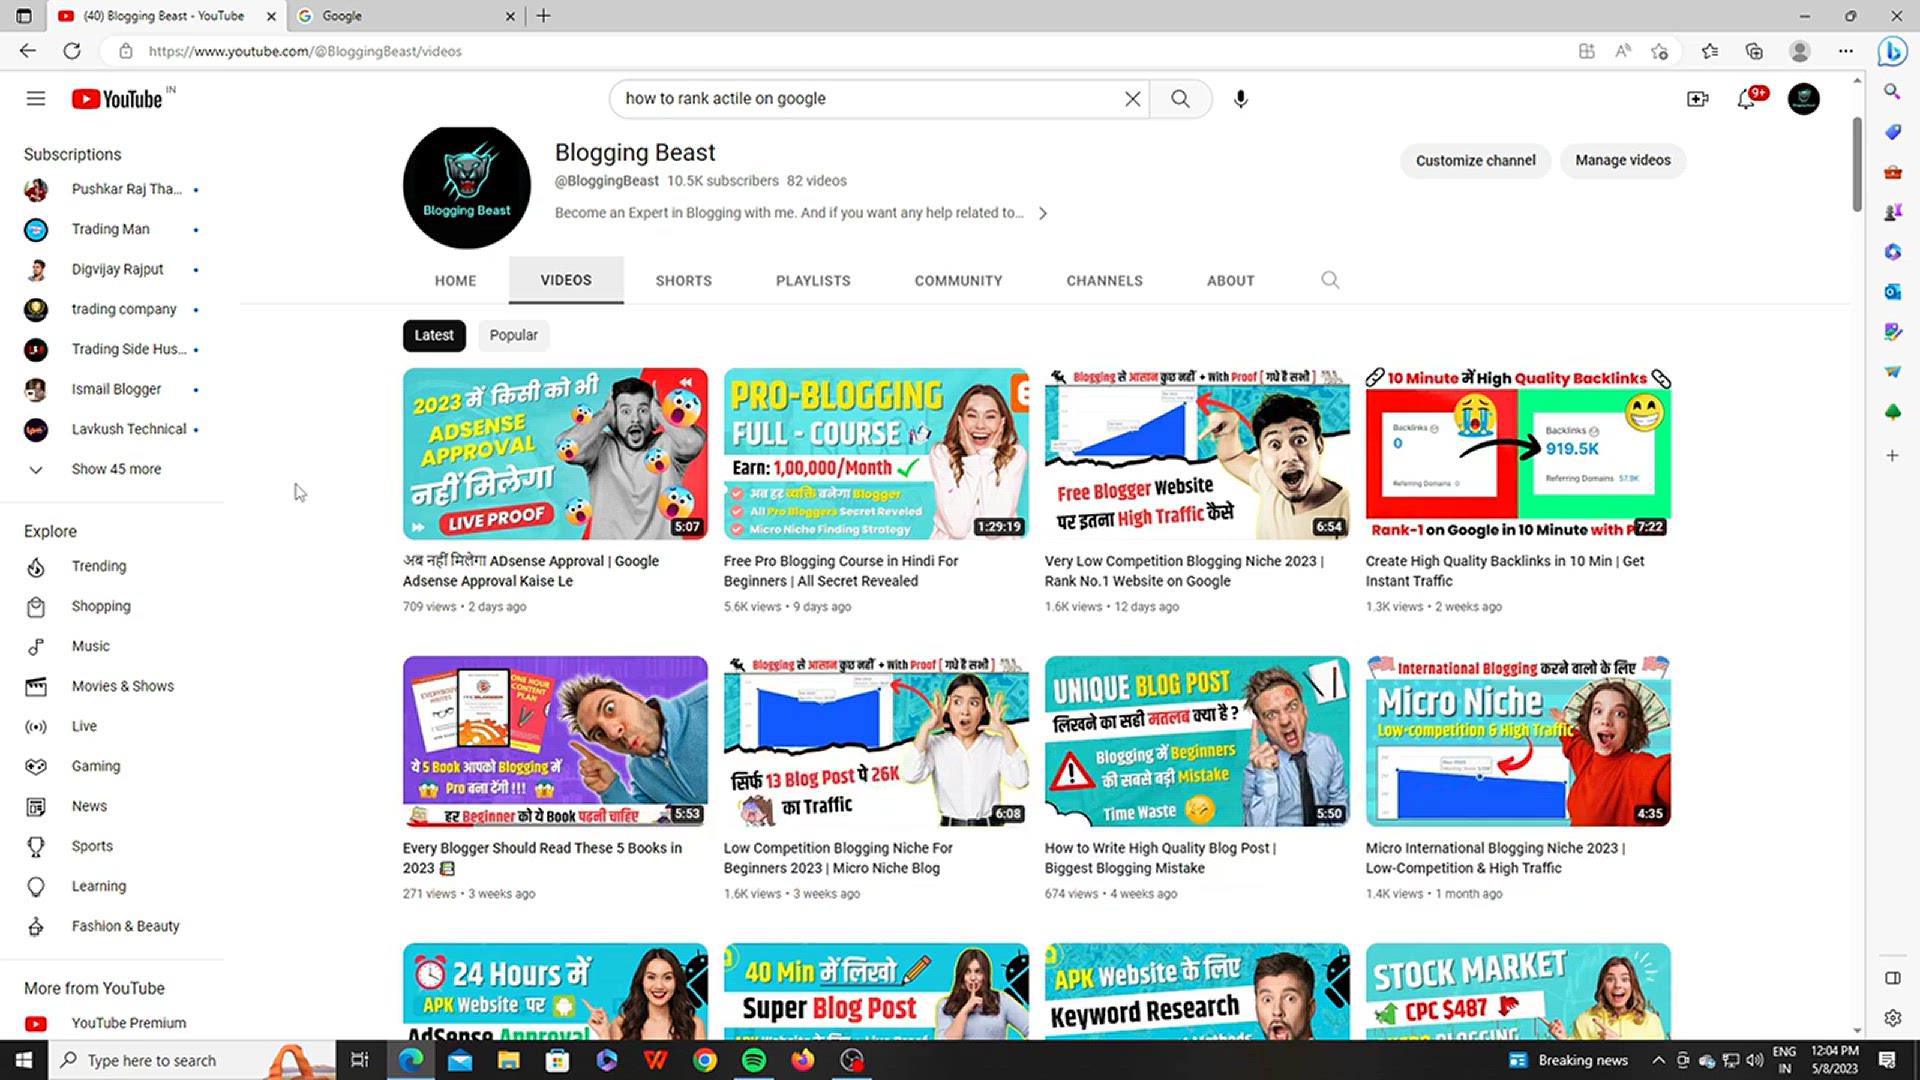Image resolution: width=1920 pixels, height=1080 pixels.
Task: Expand the channel description arrow
Action: click(x=1042, y=213)
